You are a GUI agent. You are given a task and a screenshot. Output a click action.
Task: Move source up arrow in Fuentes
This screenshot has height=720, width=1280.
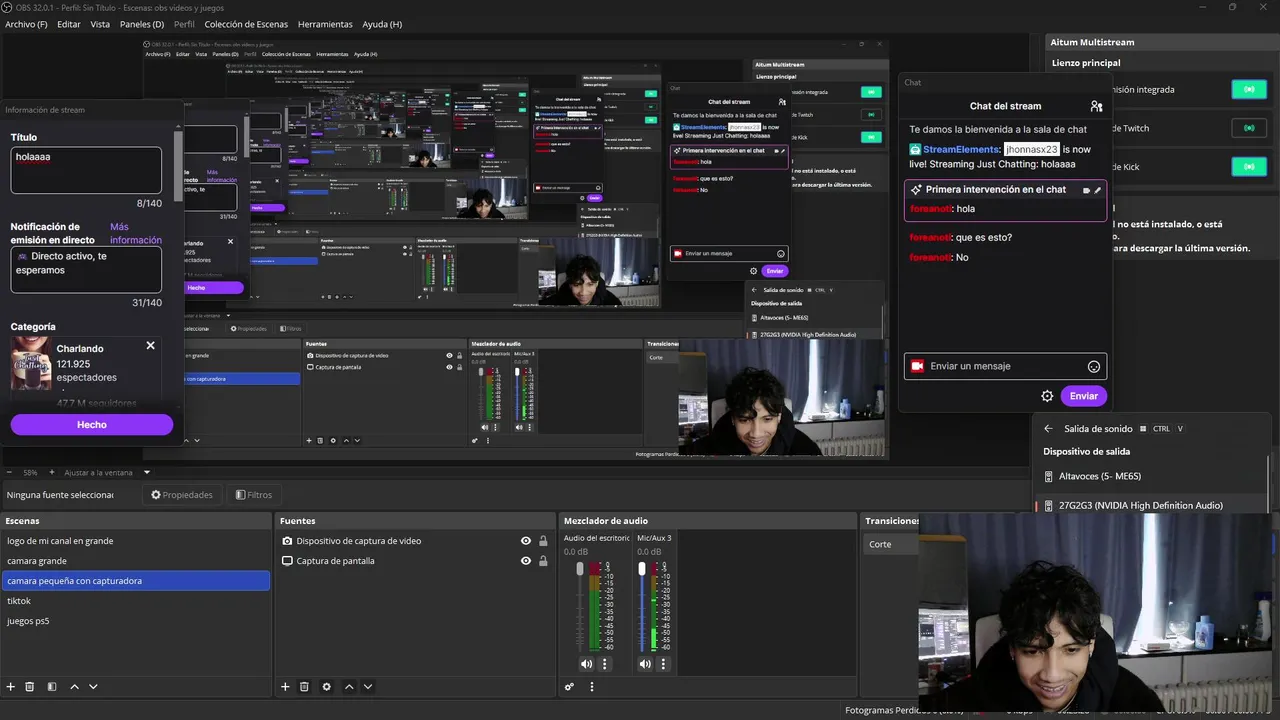coord(349,687)
